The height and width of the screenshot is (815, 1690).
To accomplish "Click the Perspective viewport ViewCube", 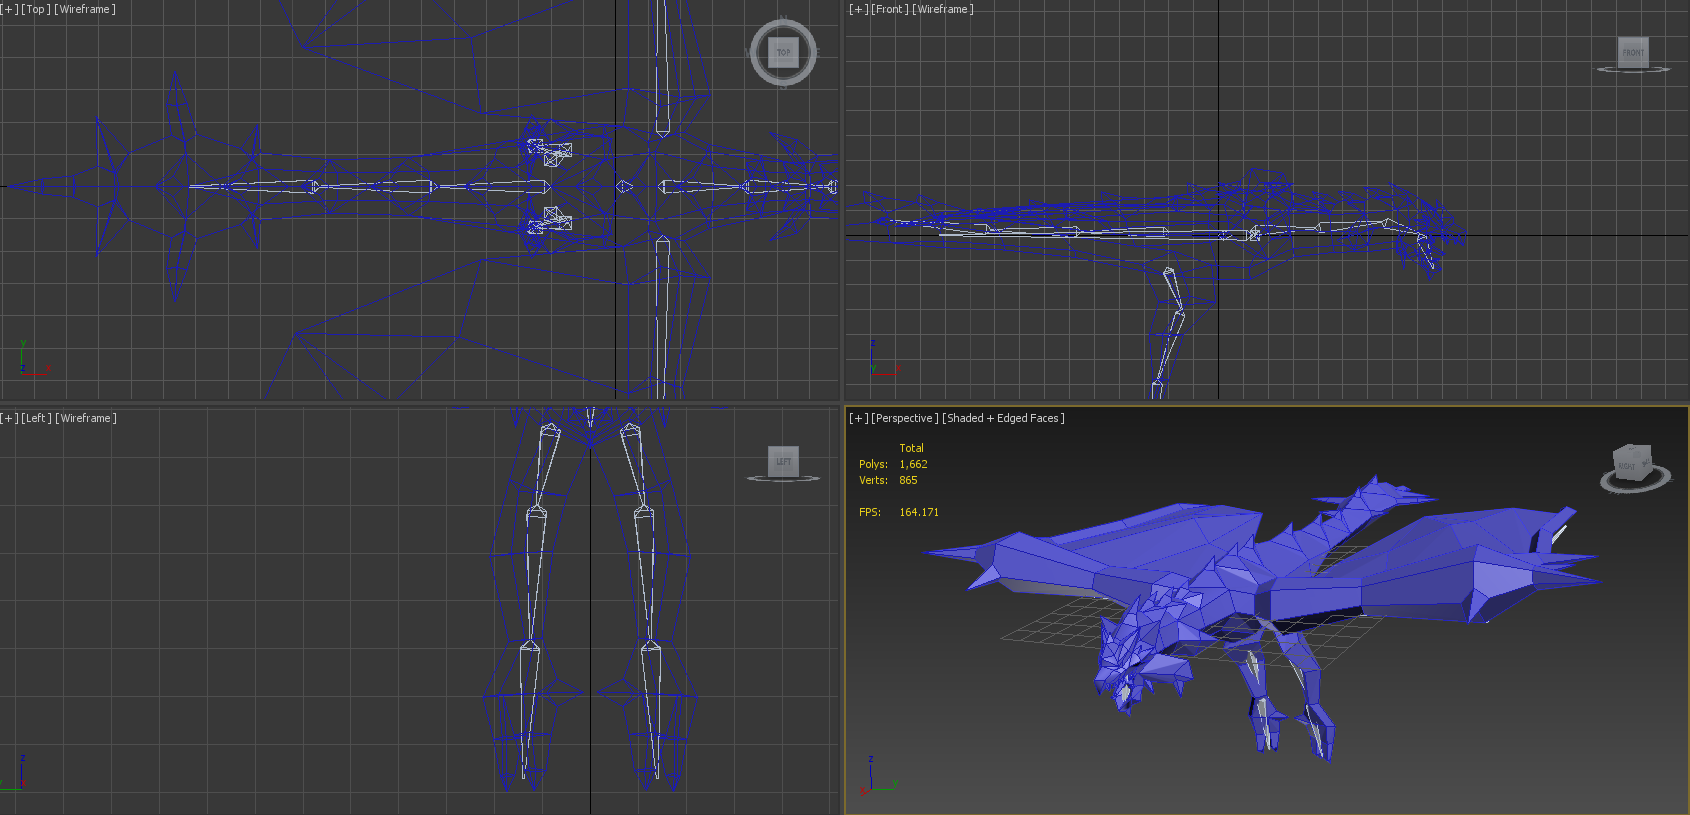I will [x=1634, y=466].
